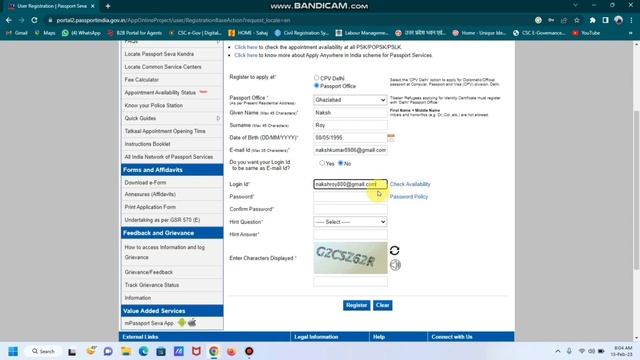Open the Windows Start menu
Screen dimensions: 640x360
13,351
